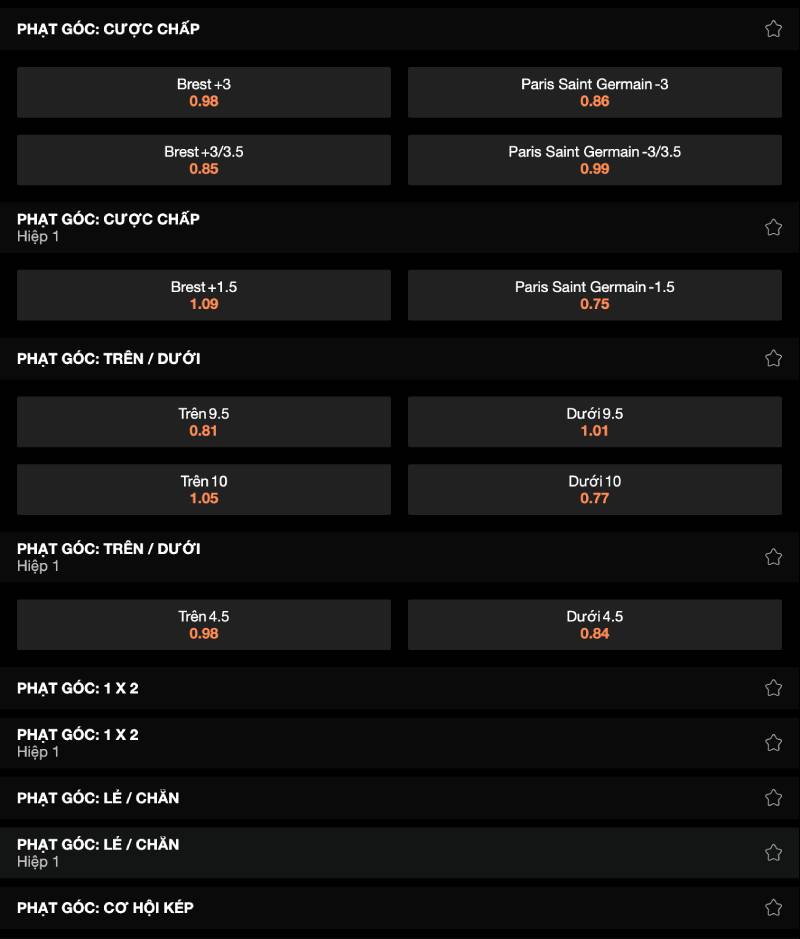Collapse the full-match Phạt Góc Cược Chấp header
The image size is (800, 939).
pyautogui.click(x=300, y=29)
